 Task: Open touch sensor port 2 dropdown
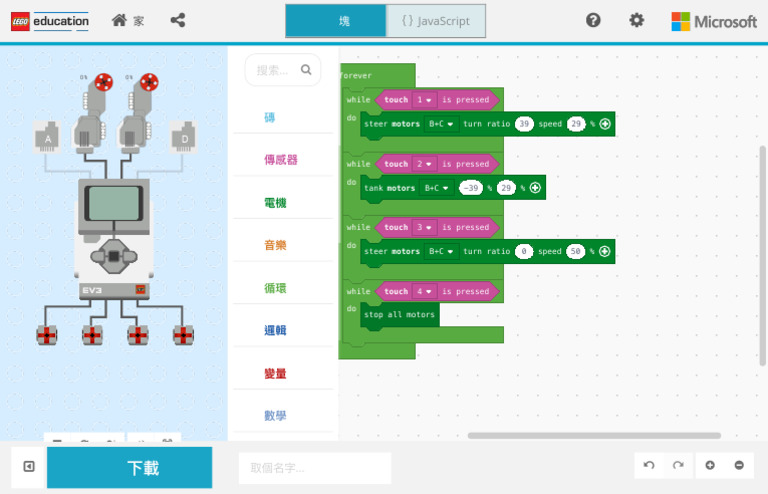(424, 164)
